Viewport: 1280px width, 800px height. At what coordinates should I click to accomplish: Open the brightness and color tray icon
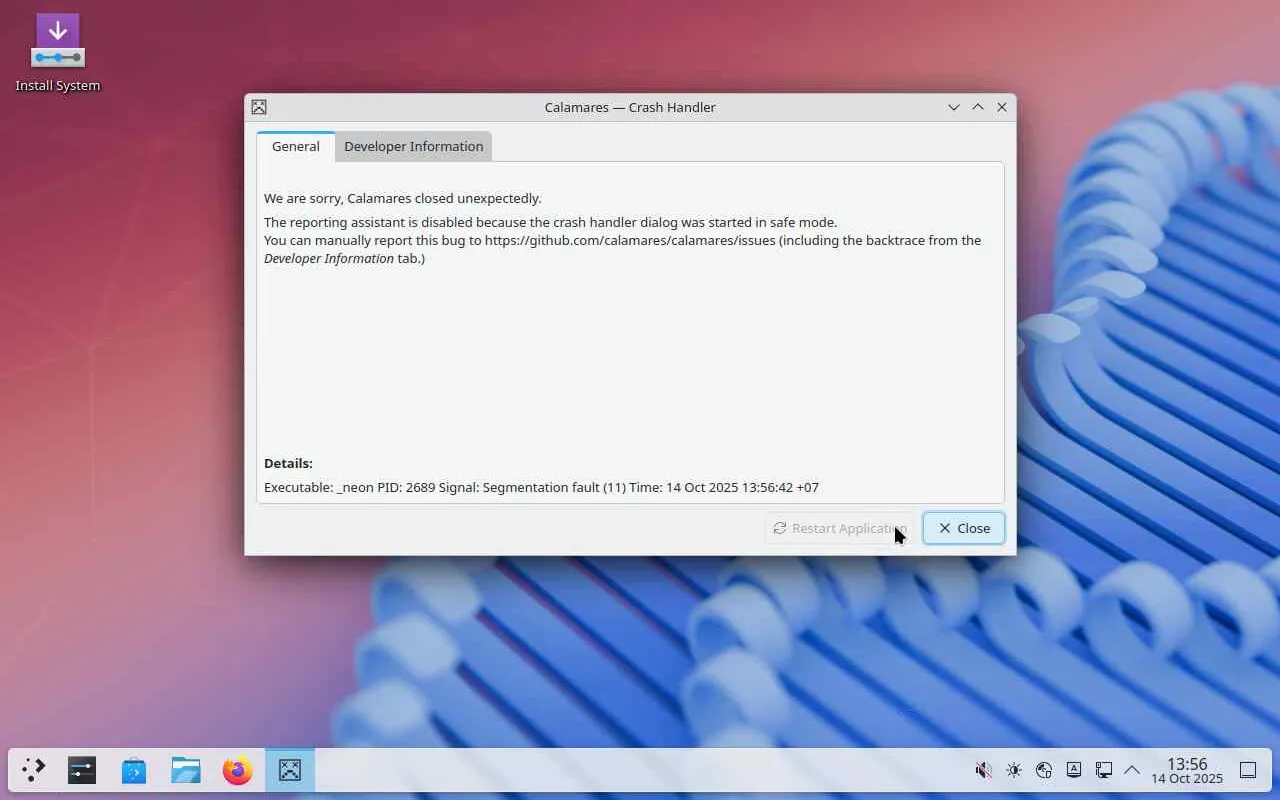[x=1014, y=770]
